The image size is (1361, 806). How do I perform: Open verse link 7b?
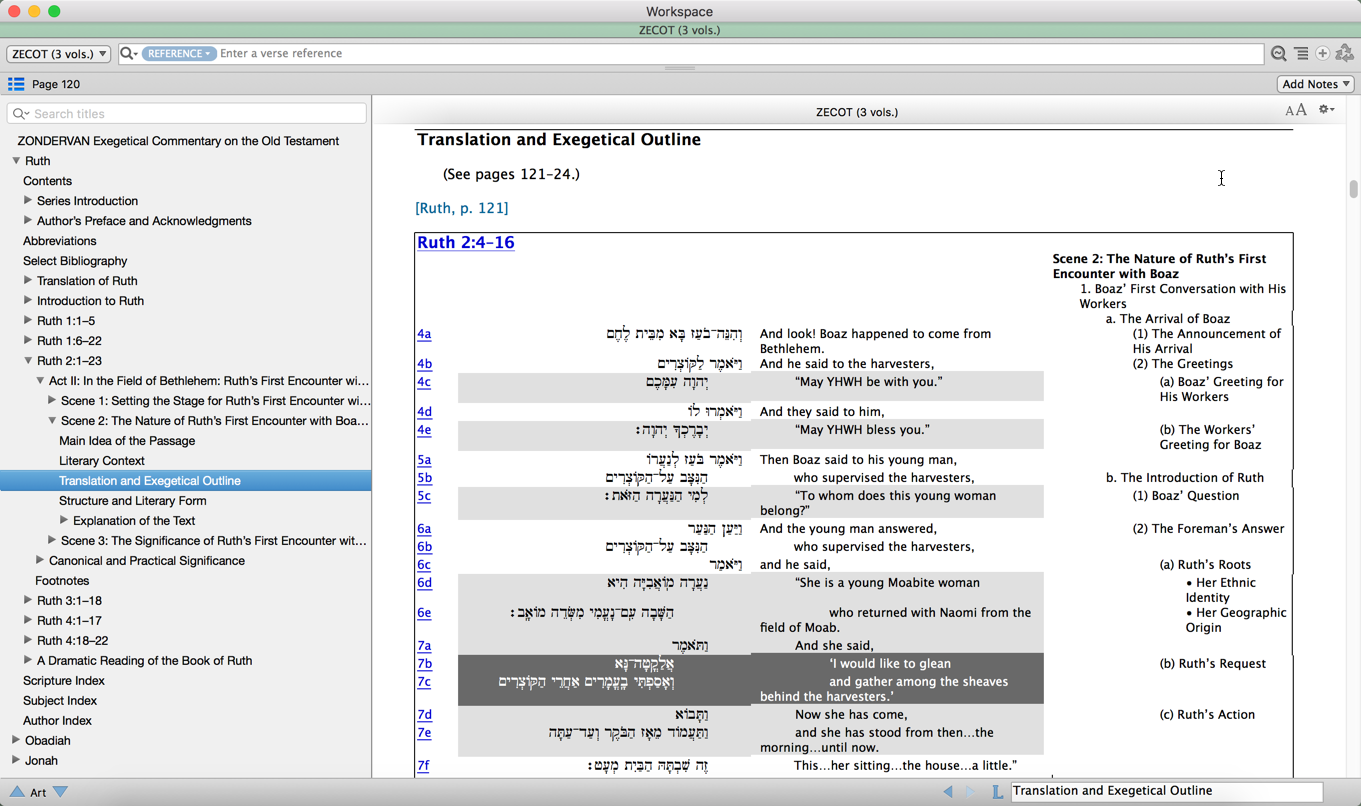point(424,664)
